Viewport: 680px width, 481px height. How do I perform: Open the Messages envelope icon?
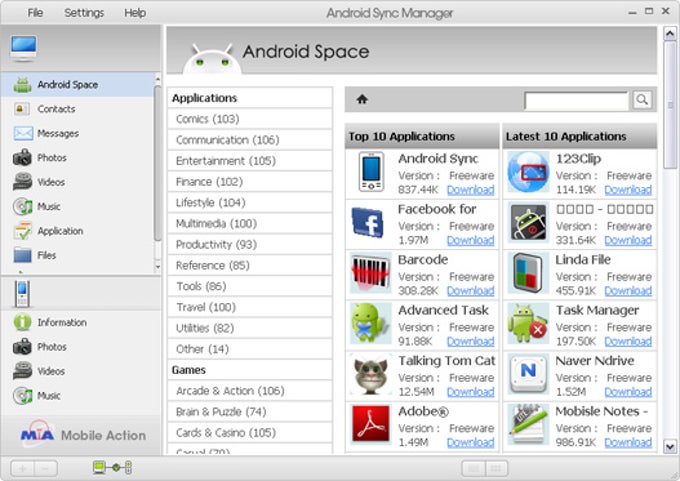coord(23,133)
